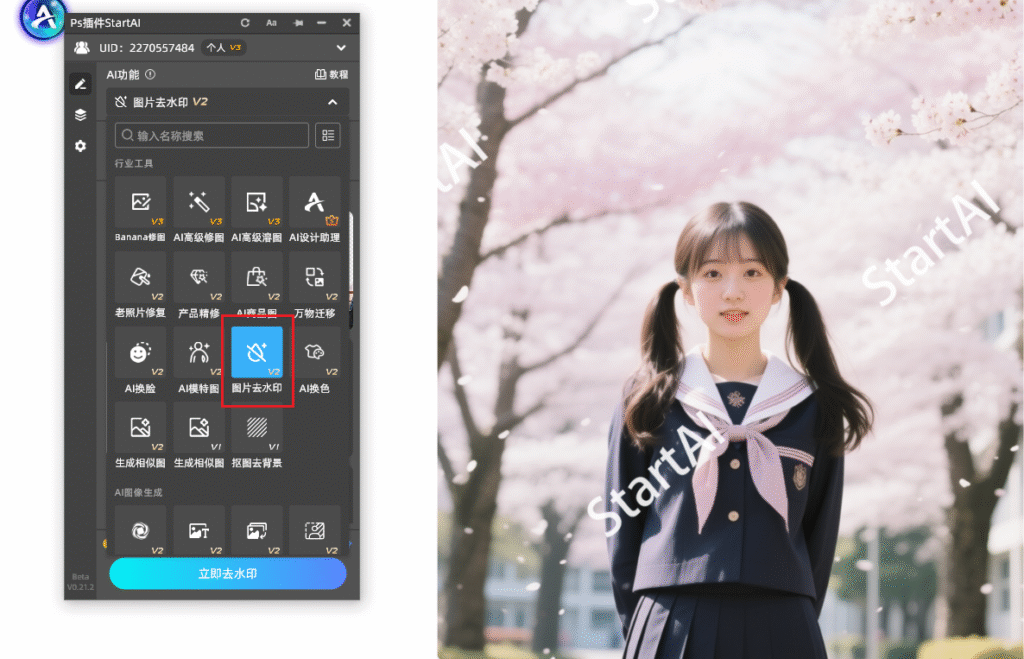Click the 立即去水印 button

[227, 574]
